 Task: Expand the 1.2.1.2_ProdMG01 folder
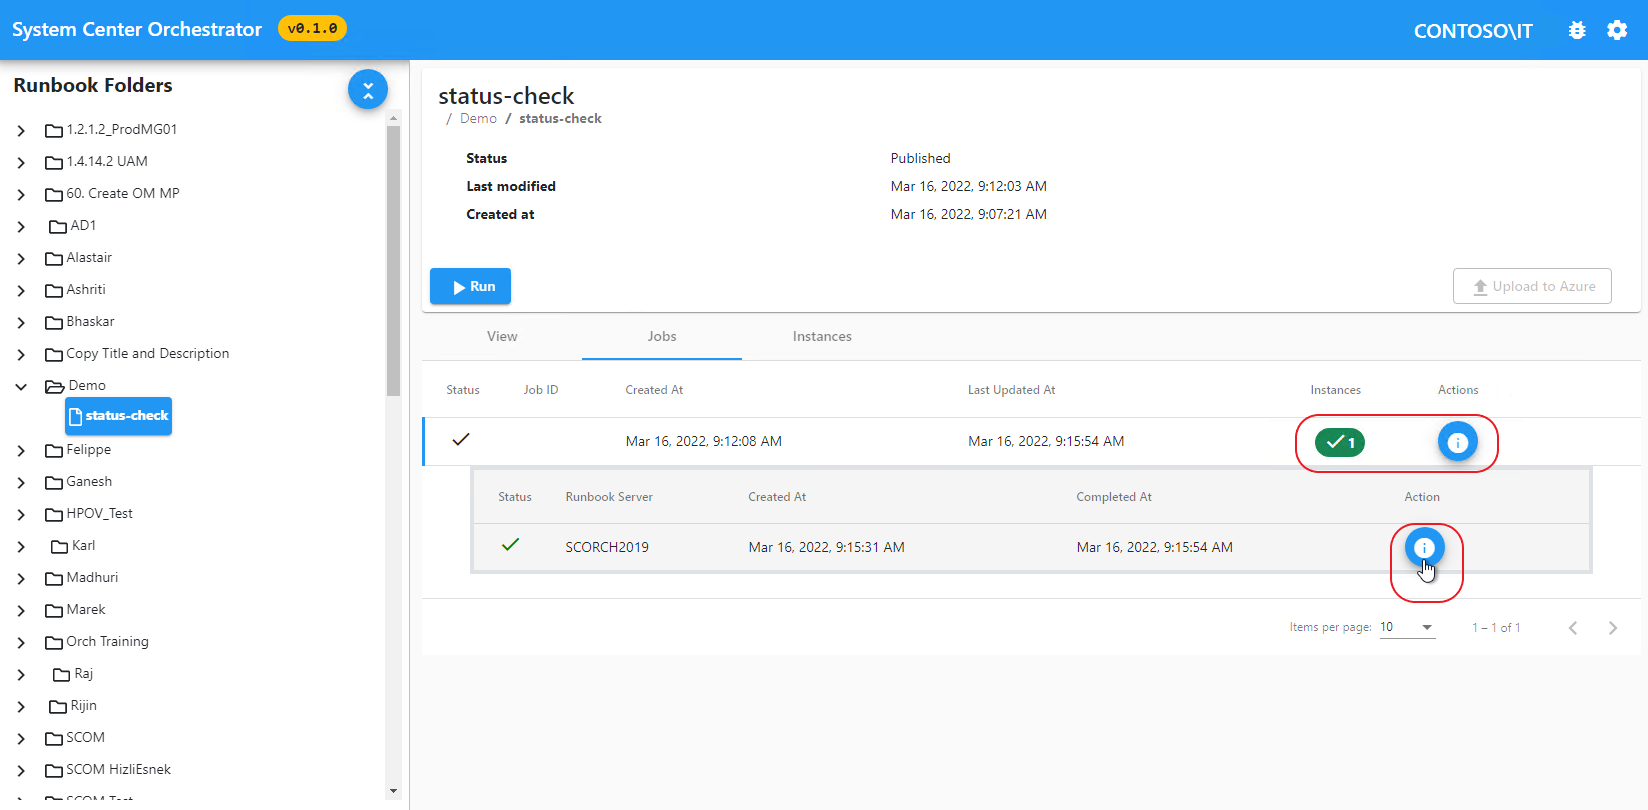pos(21,130)
